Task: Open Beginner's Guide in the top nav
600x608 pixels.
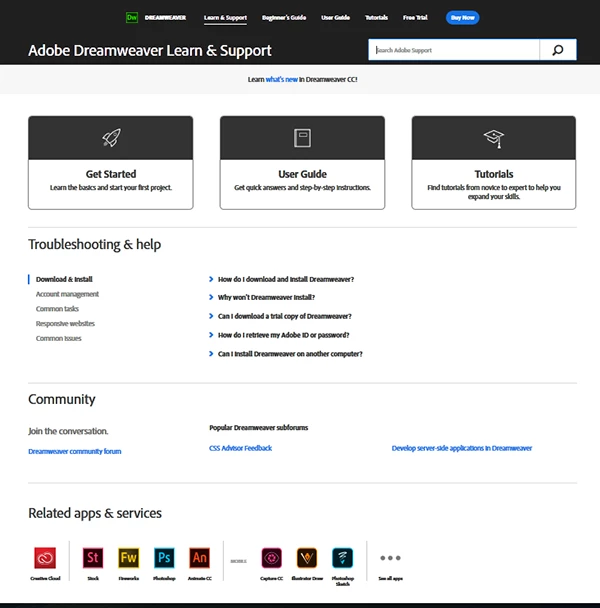Action: tap(284, 17)
